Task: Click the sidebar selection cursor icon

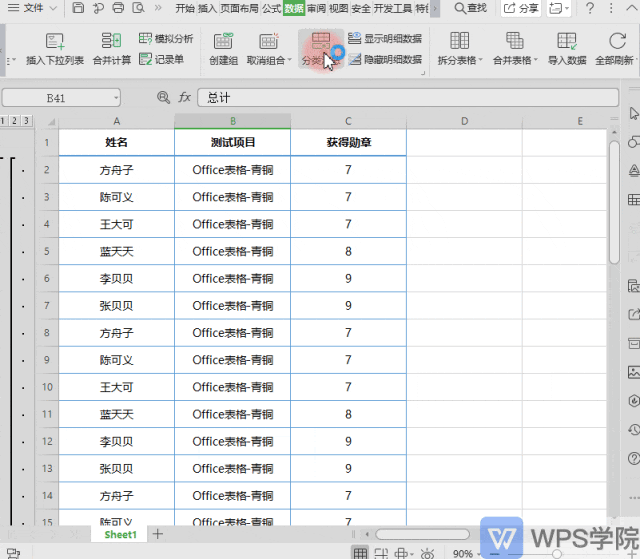Action: (x=634, y=114)
